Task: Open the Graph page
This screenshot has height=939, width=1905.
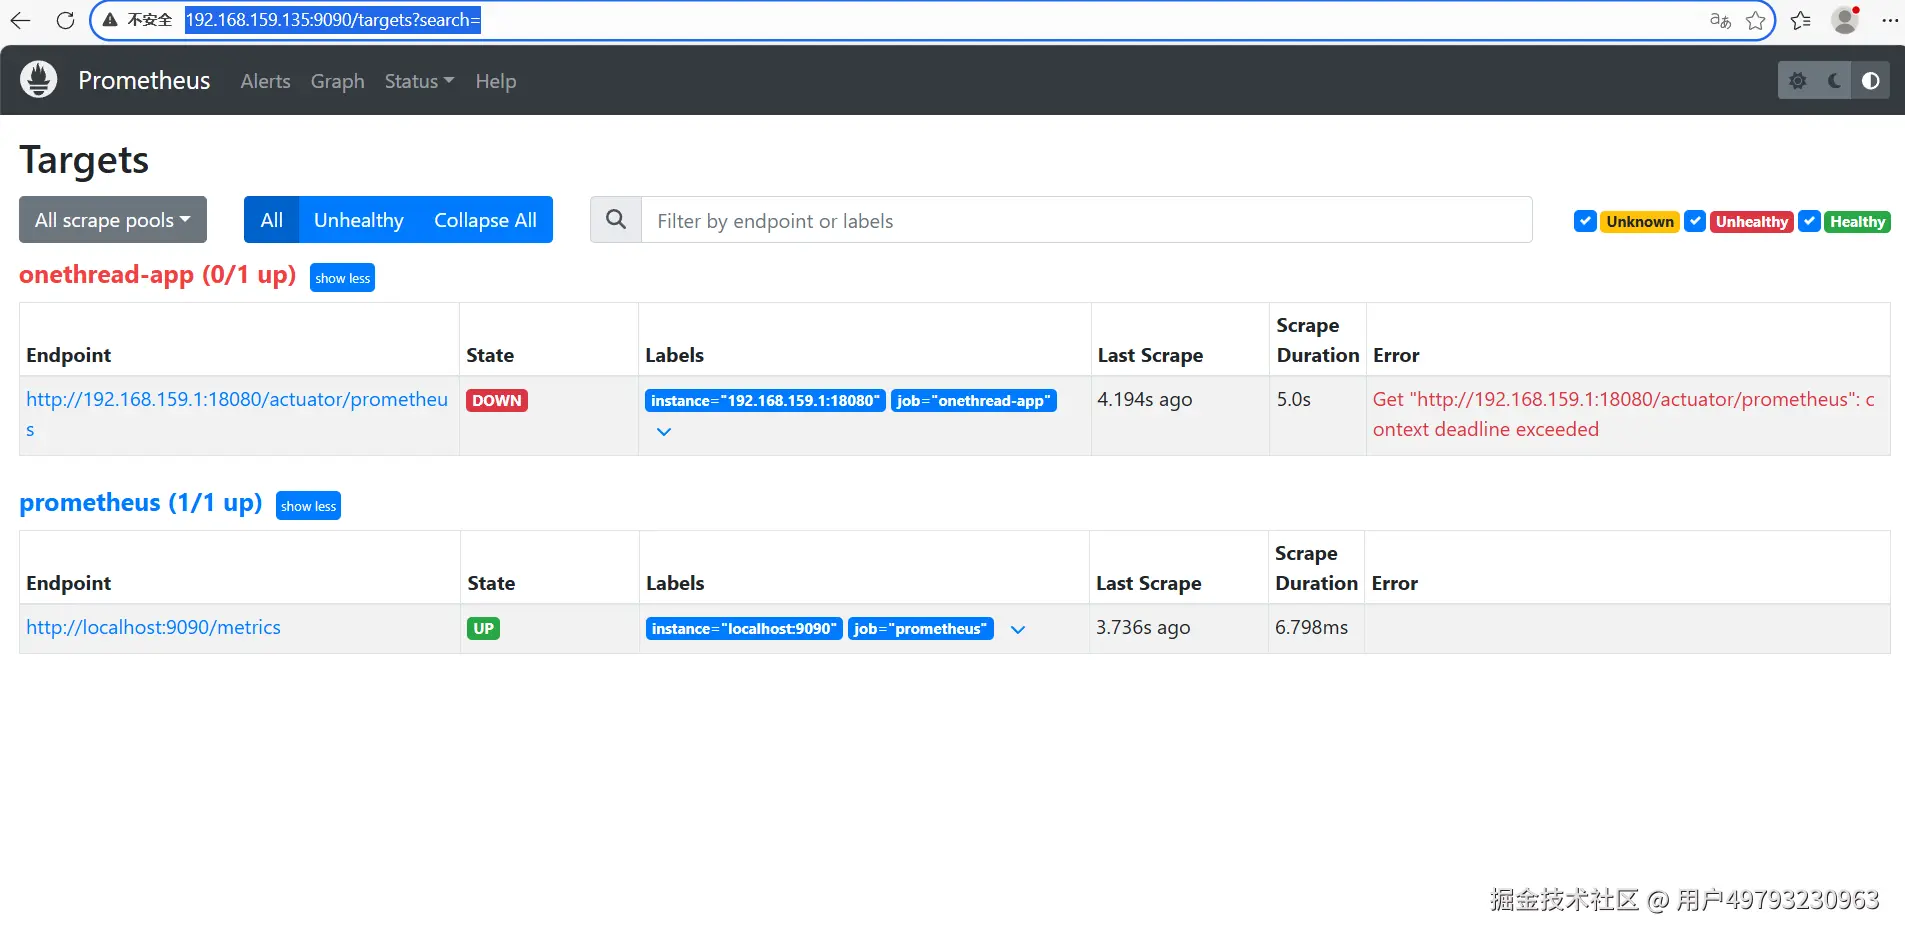Action: [x=337, y=81]
